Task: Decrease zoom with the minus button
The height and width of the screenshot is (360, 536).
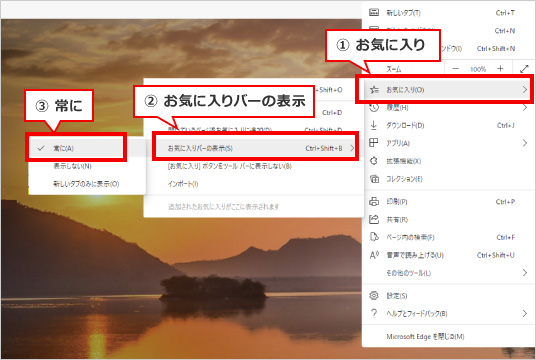Action: point(456,69)
